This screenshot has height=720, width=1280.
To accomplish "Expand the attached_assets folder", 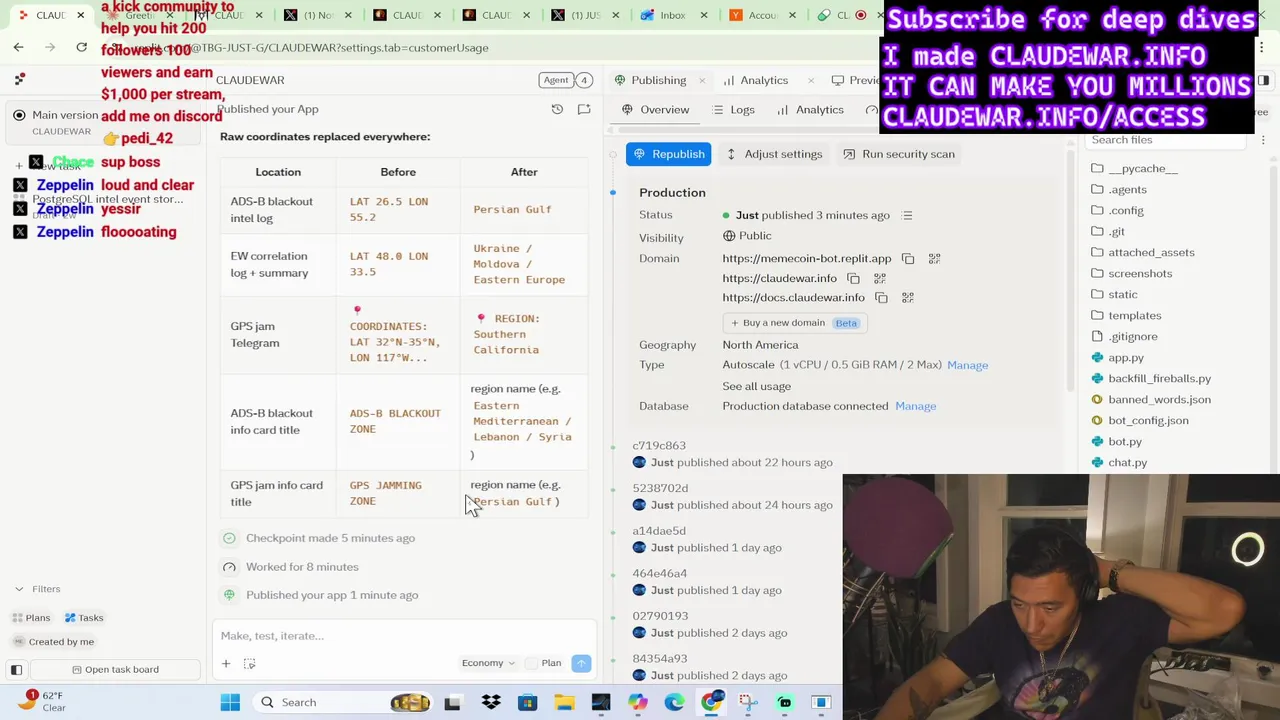I will click(1150, 253).
